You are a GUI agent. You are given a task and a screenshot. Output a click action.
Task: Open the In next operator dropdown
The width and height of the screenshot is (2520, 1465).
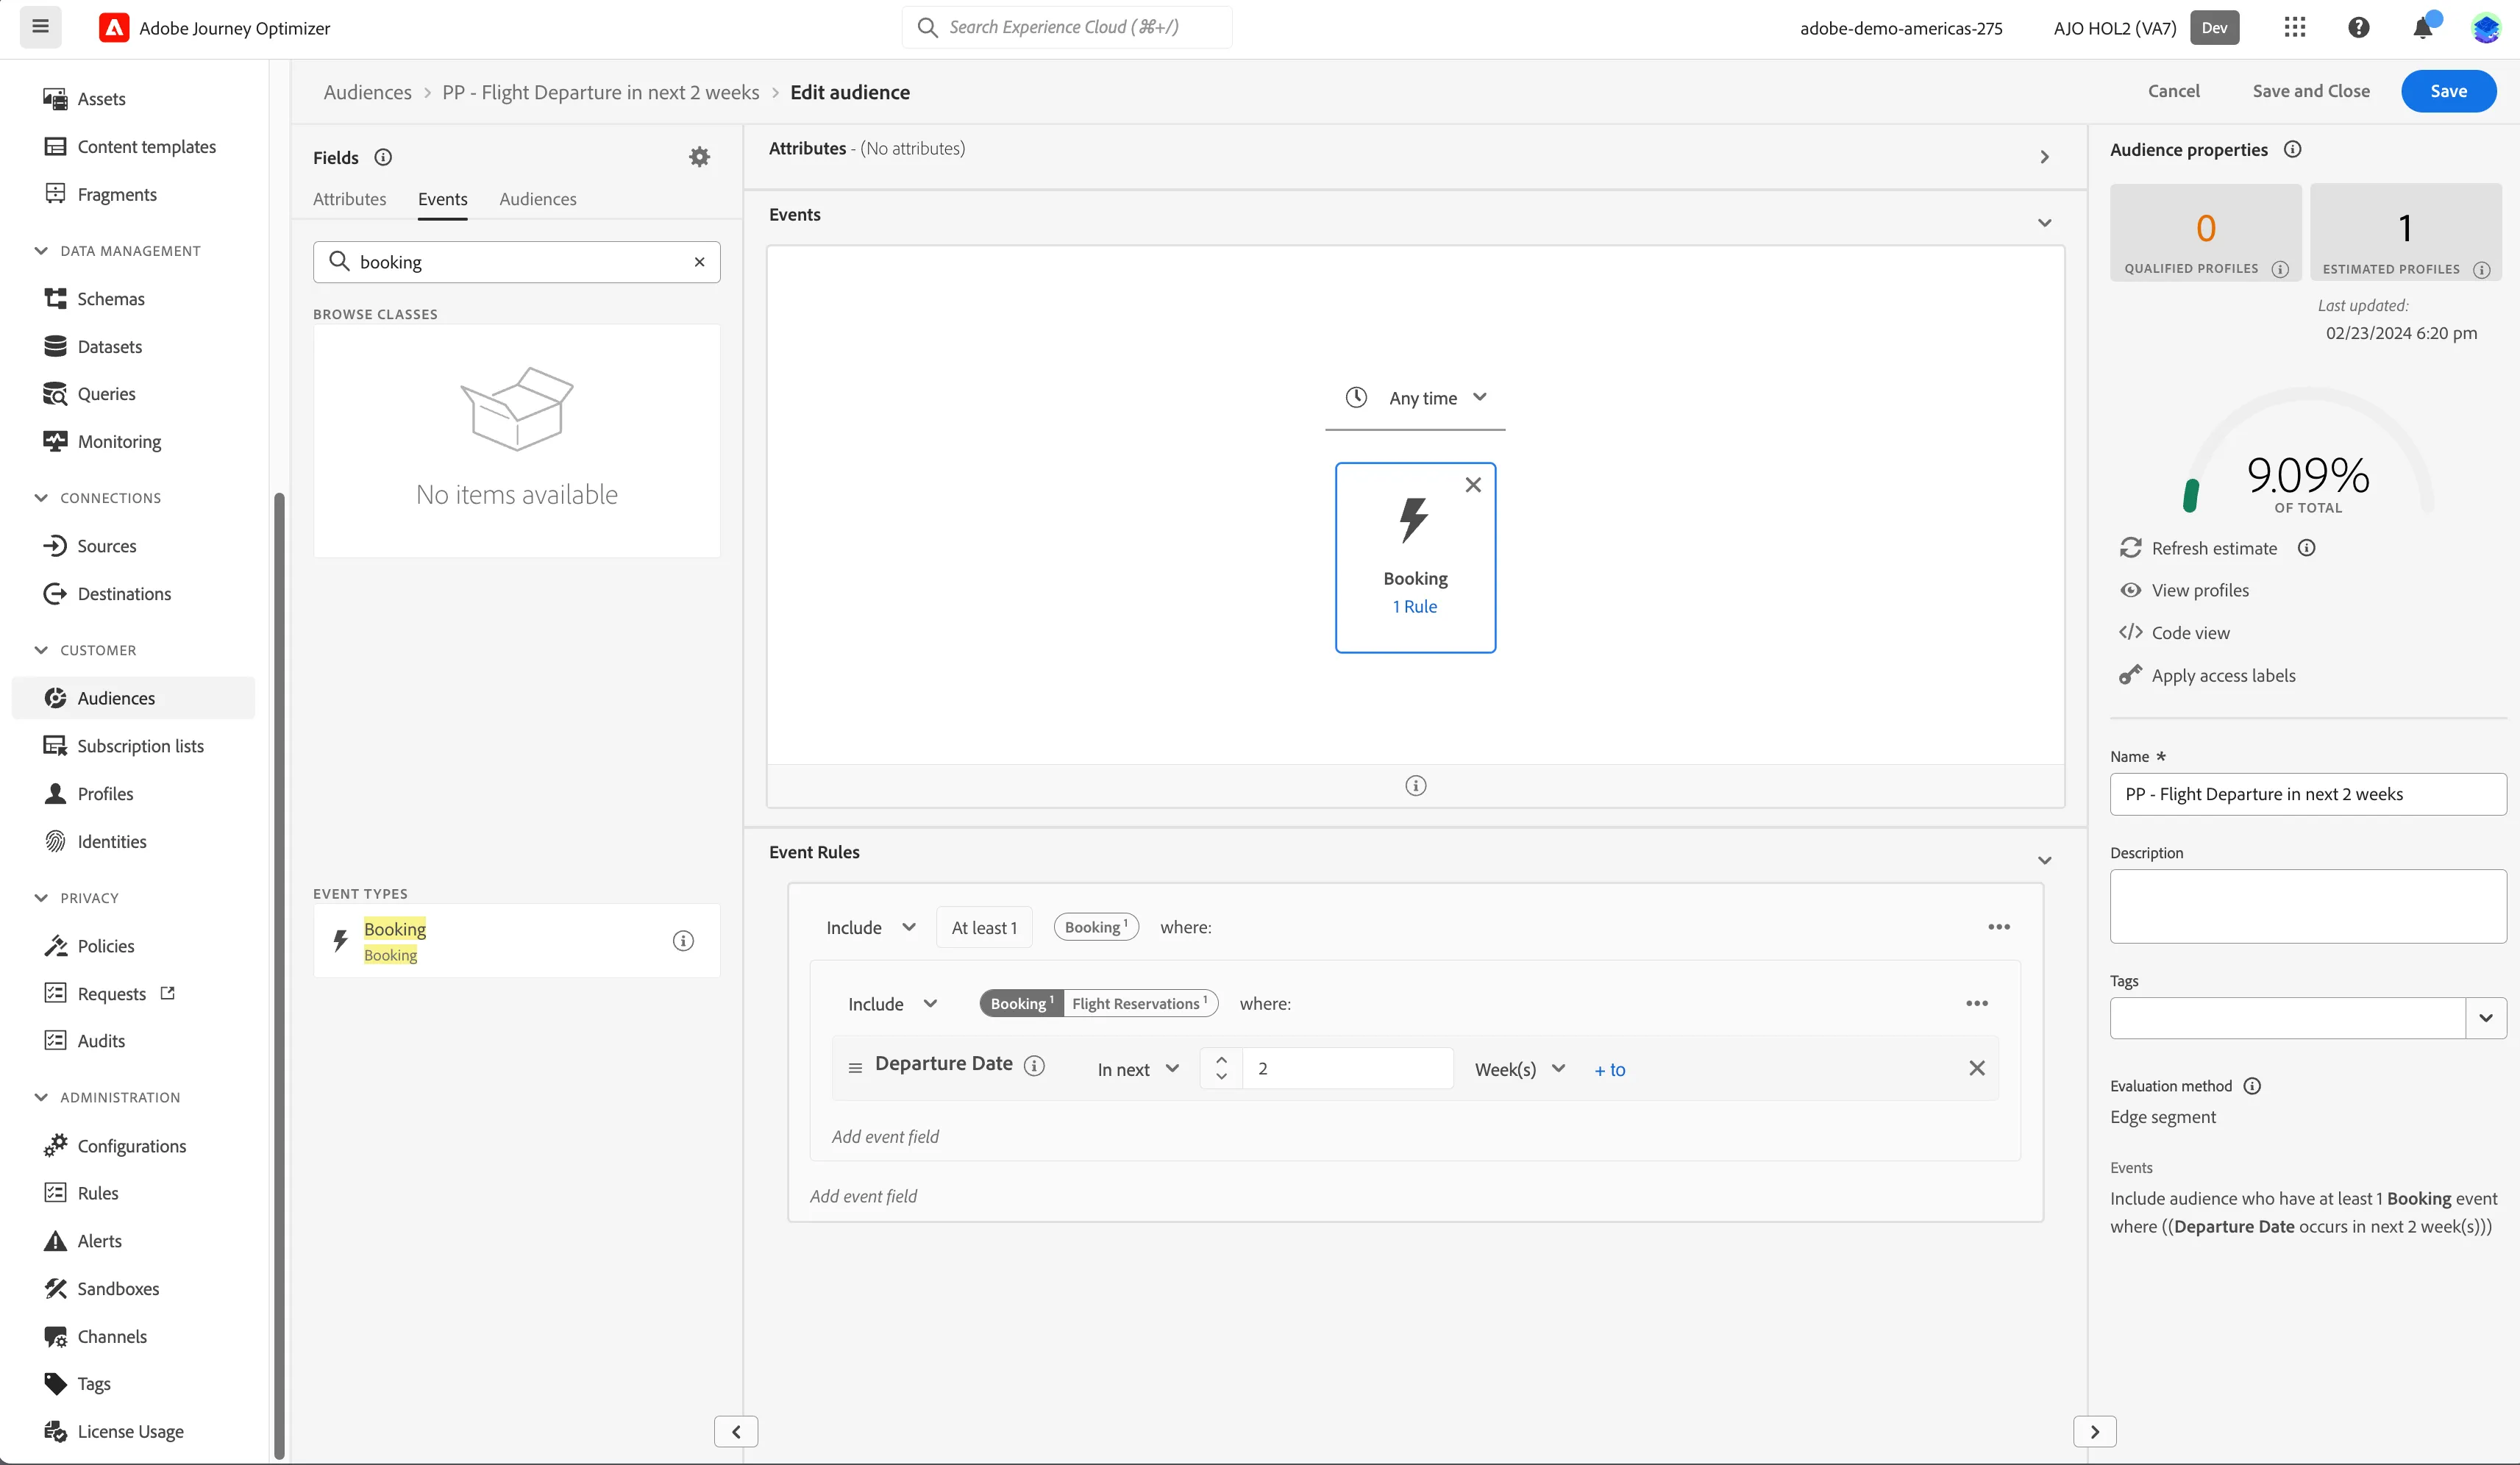(x=1138, y=1069)
